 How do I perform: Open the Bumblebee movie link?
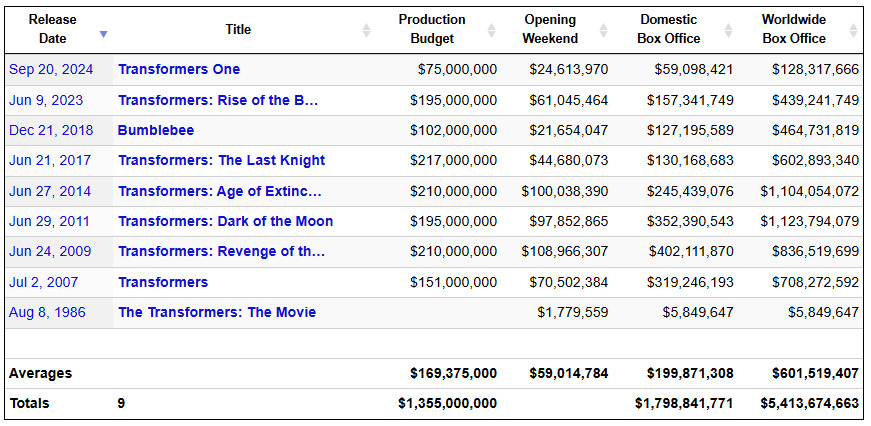point(156,131)
